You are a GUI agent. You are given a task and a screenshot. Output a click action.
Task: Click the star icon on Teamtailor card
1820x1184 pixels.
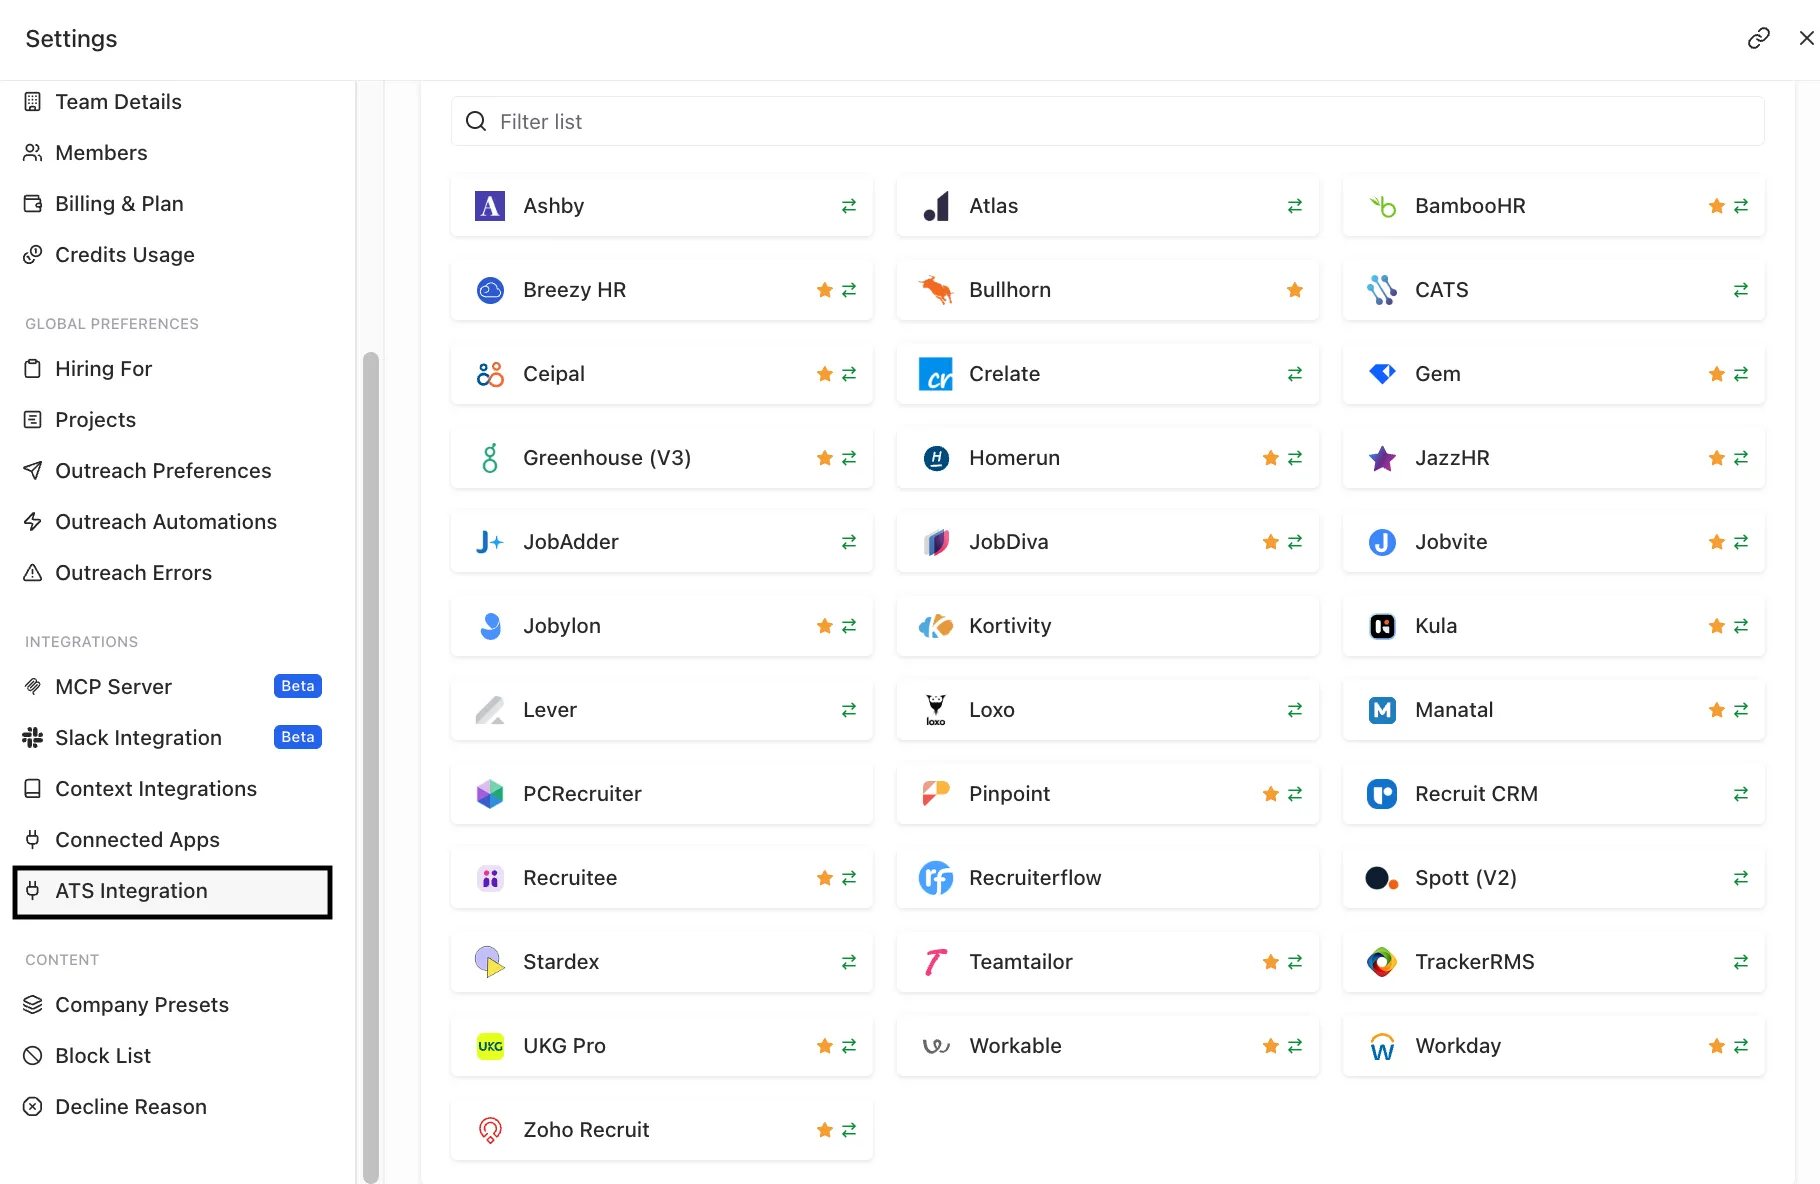click(1271, 962)
